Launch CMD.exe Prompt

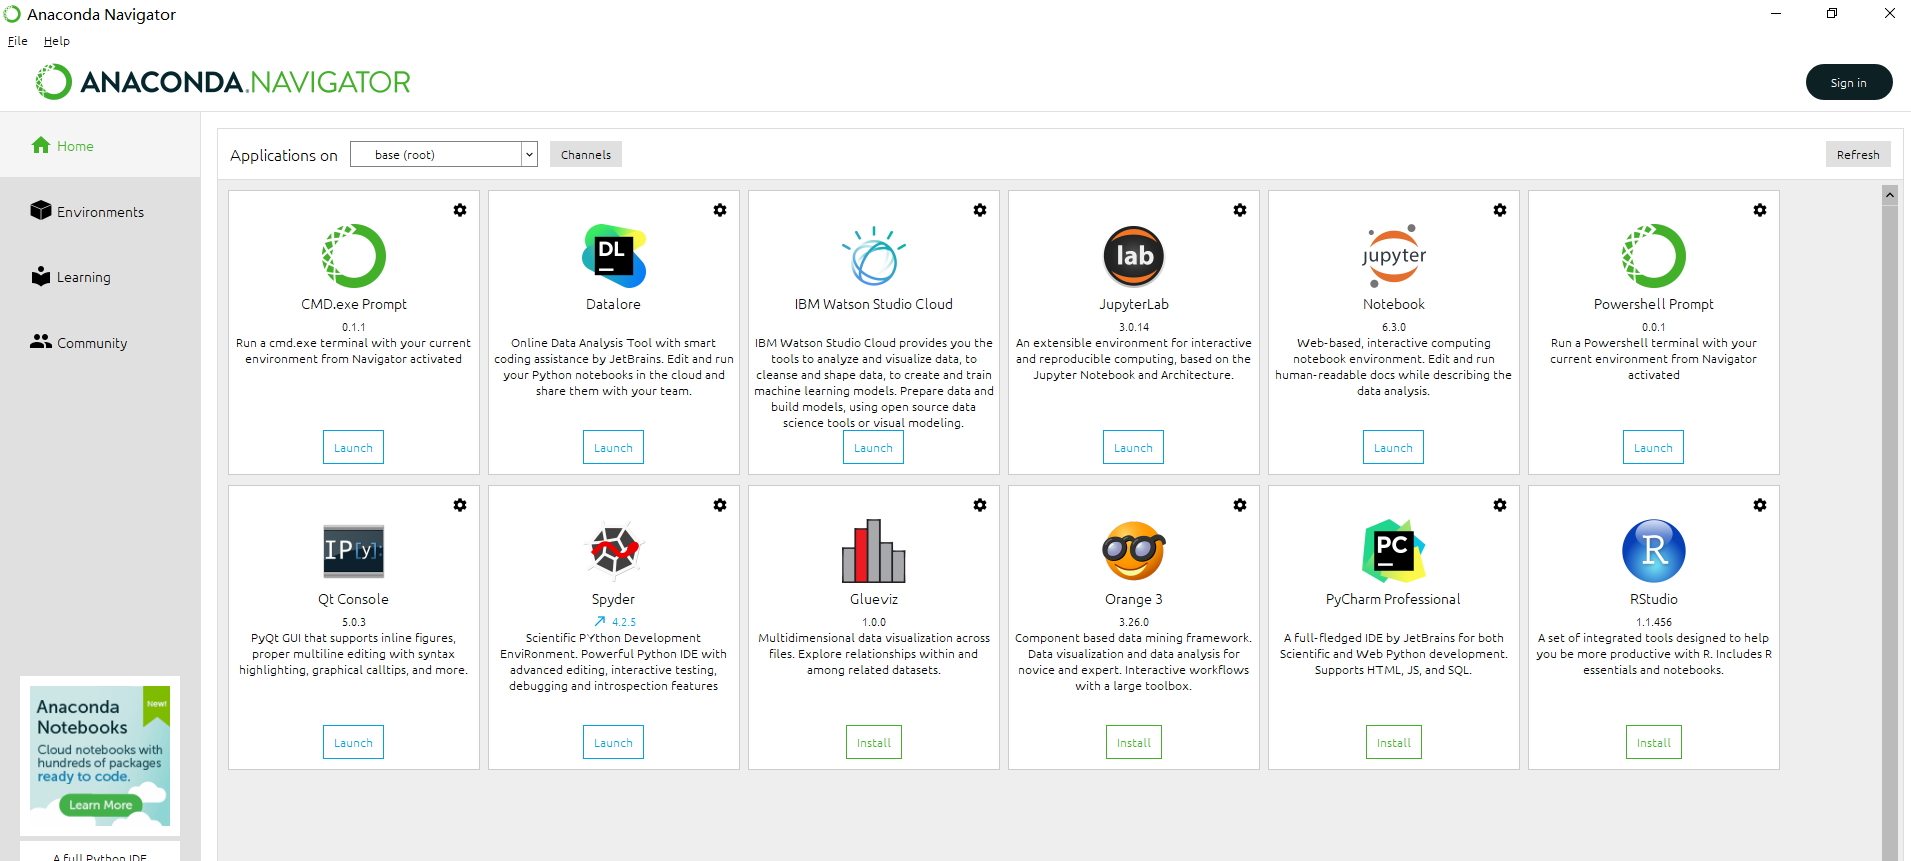coord(353,447)
